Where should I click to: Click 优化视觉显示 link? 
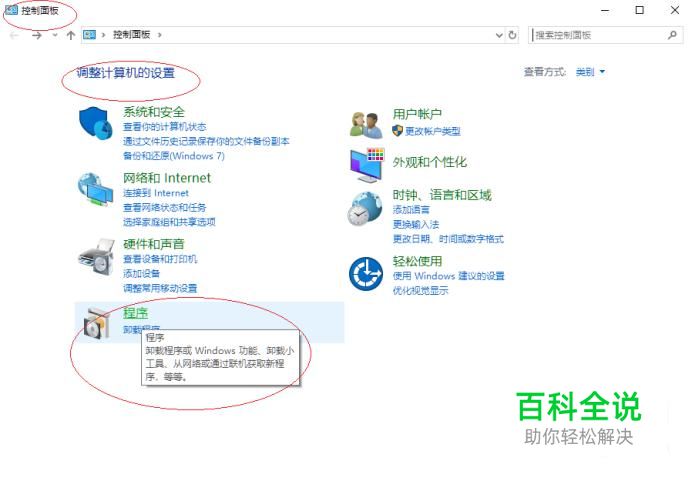pyautogui.click(x=421, y=291)
